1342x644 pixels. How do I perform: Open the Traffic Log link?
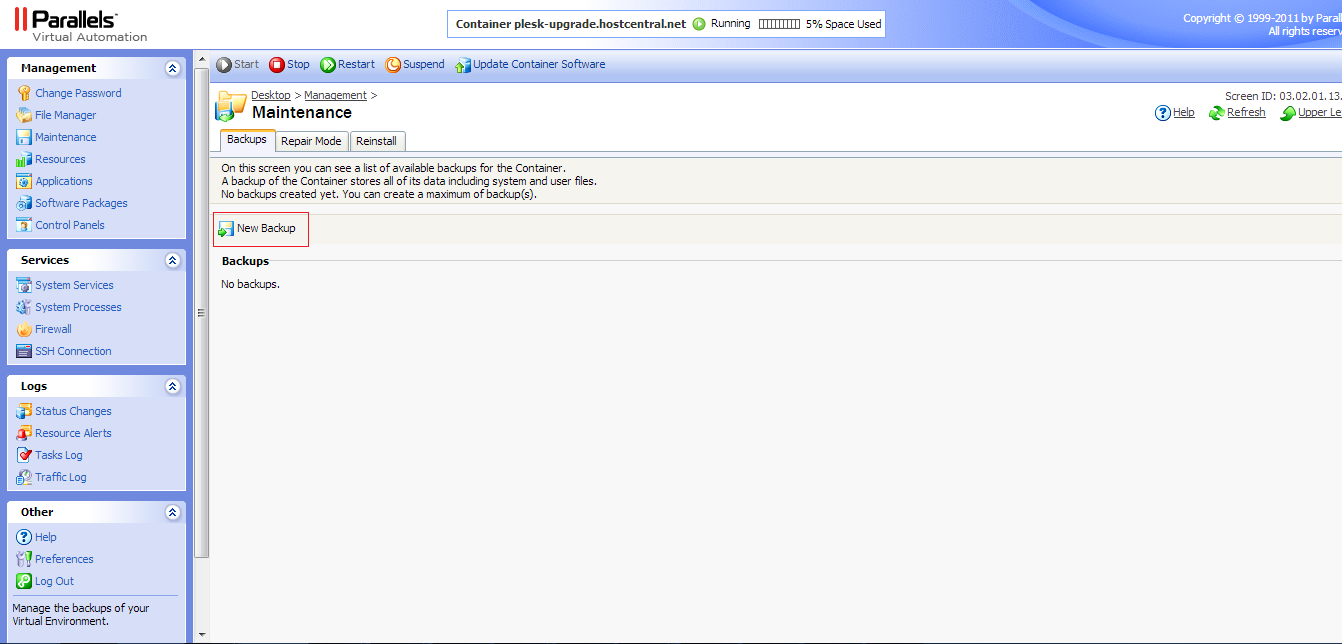(61, 477)
